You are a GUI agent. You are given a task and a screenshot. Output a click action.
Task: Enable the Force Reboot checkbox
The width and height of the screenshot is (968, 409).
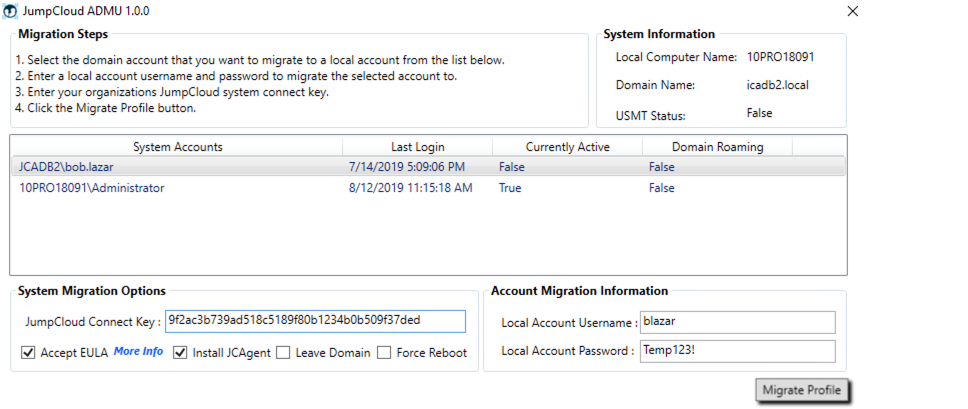tap(384, 353)
